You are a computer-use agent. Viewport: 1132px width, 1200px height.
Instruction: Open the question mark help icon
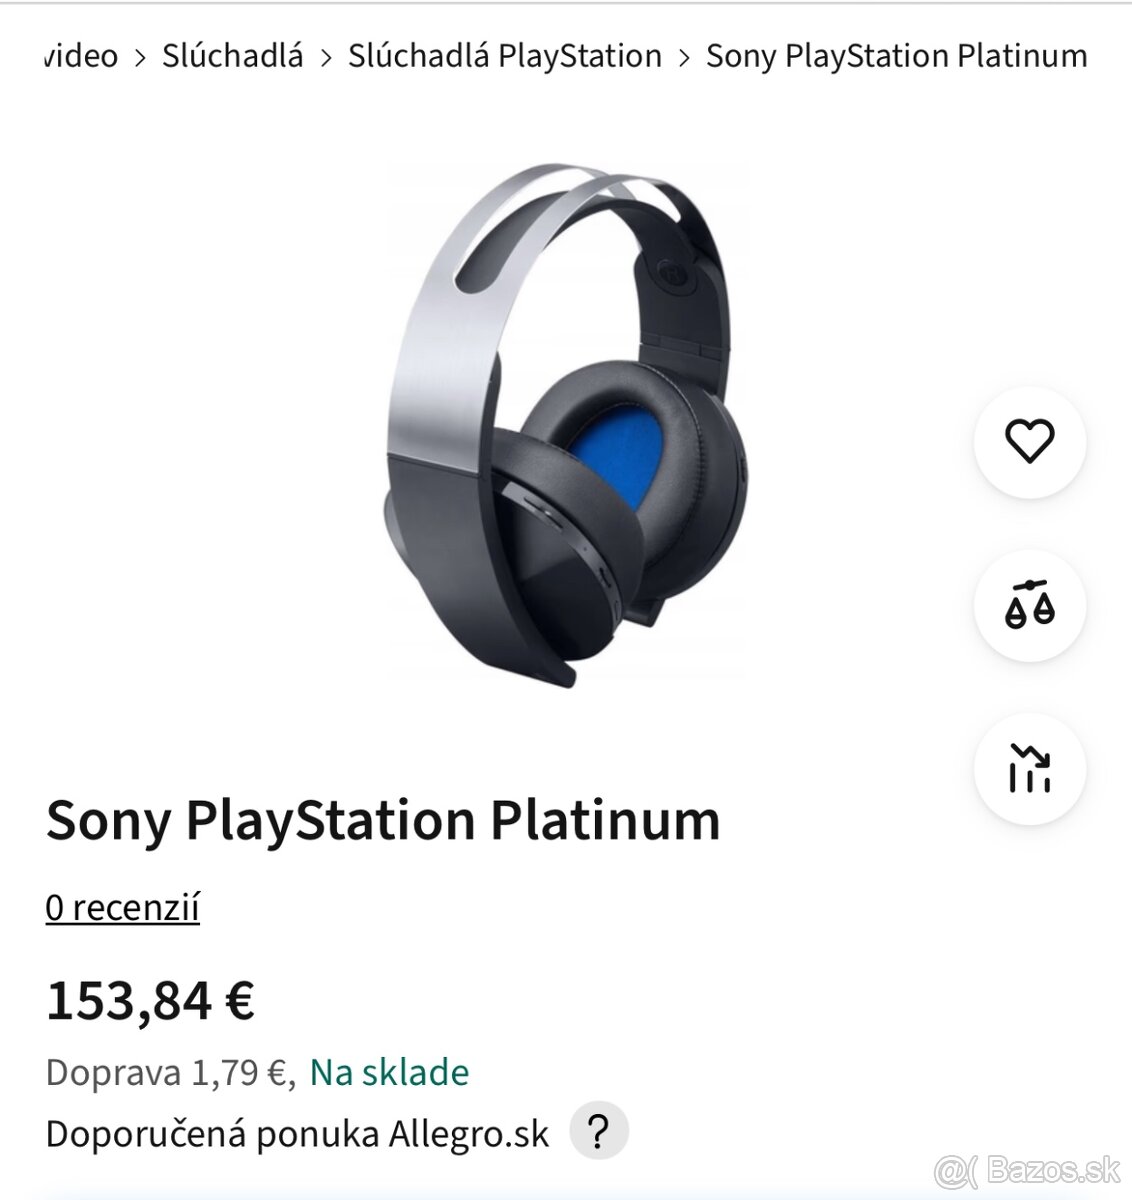point(598,1131)
